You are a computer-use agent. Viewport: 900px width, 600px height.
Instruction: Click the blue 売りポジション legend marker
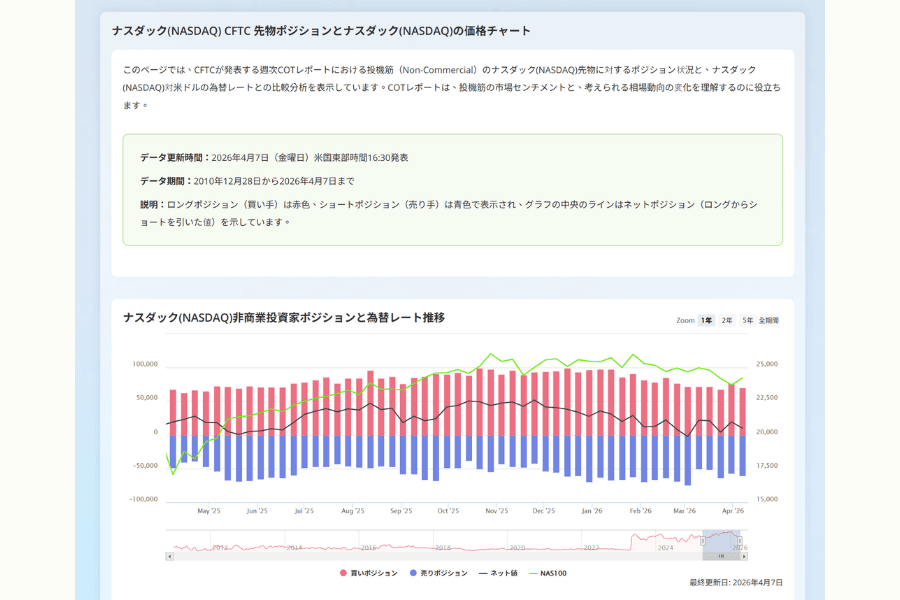[x=414, y=573]
